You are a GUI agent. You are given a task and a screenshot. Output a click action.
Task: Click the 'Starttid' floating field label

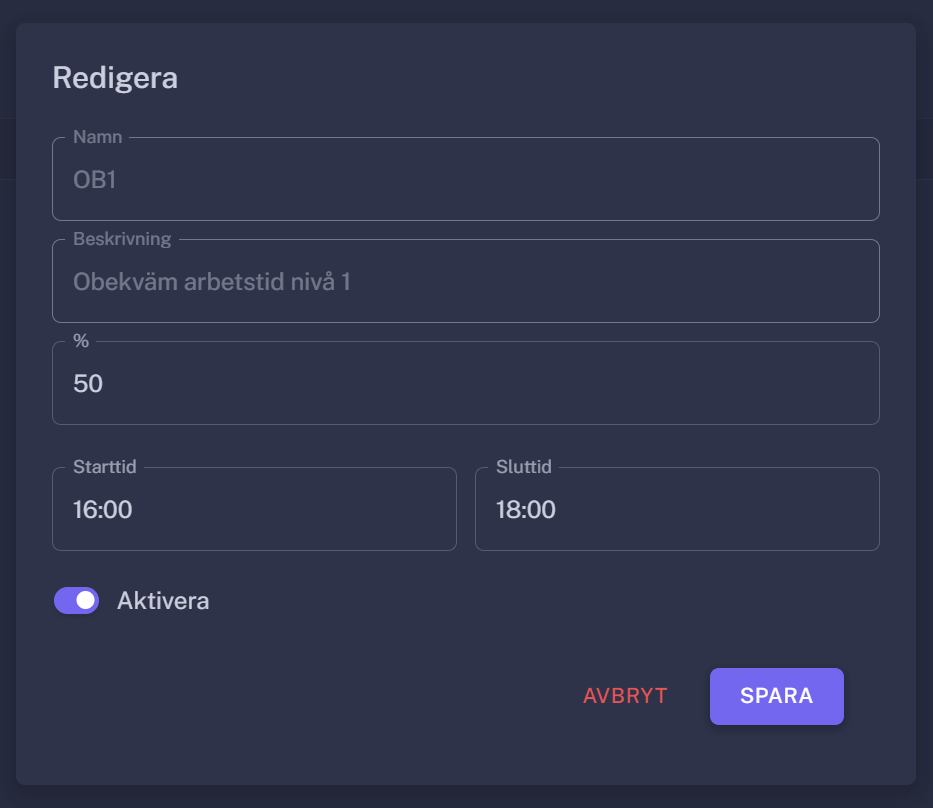pyautogui.click(x=105, y=467)
